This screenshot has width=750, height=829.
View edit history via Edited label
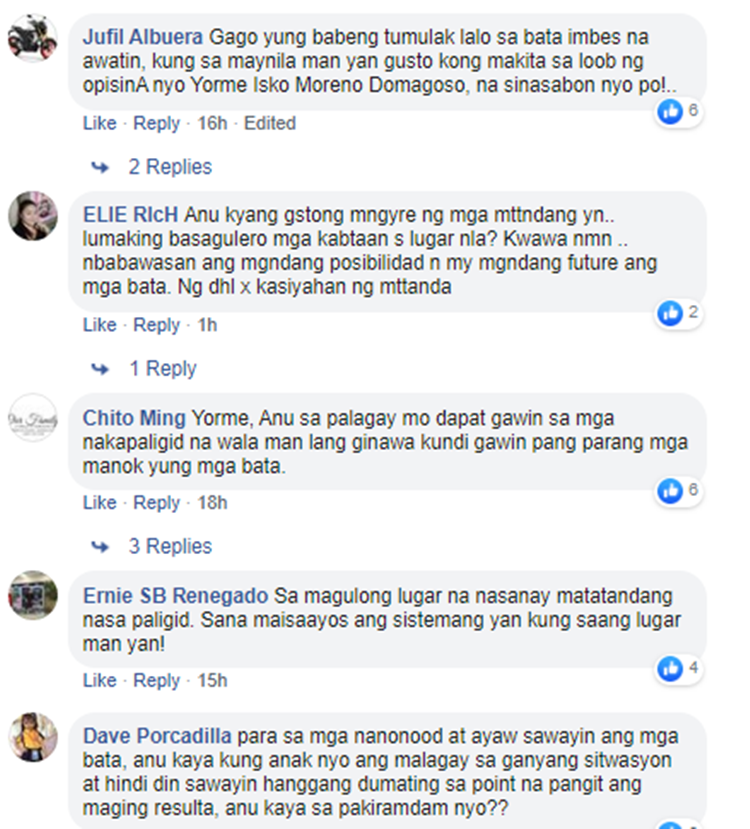pyautogui.click(x=270, y=123)
